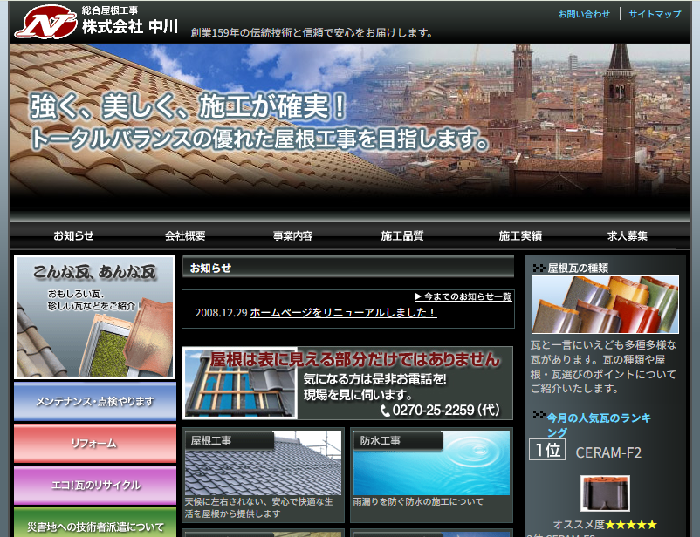Click the red リフォーム button
The image size is (700, 537).
pos(95,443)
